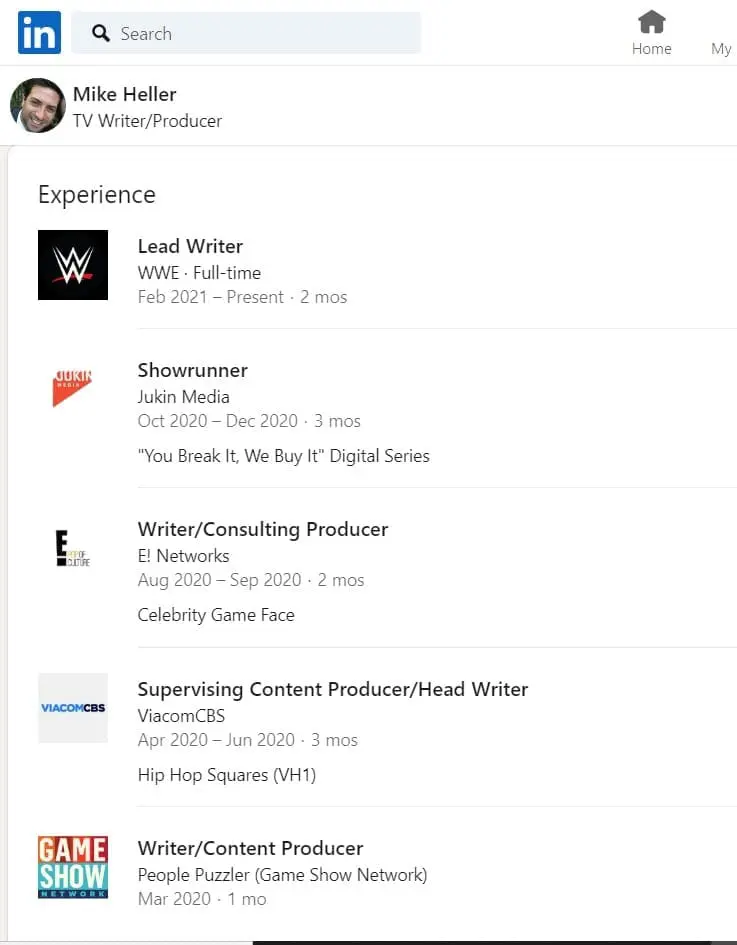This screenshot has height=945, width=737.
Task: Click the Mike Heller name link
Action: 124,94
